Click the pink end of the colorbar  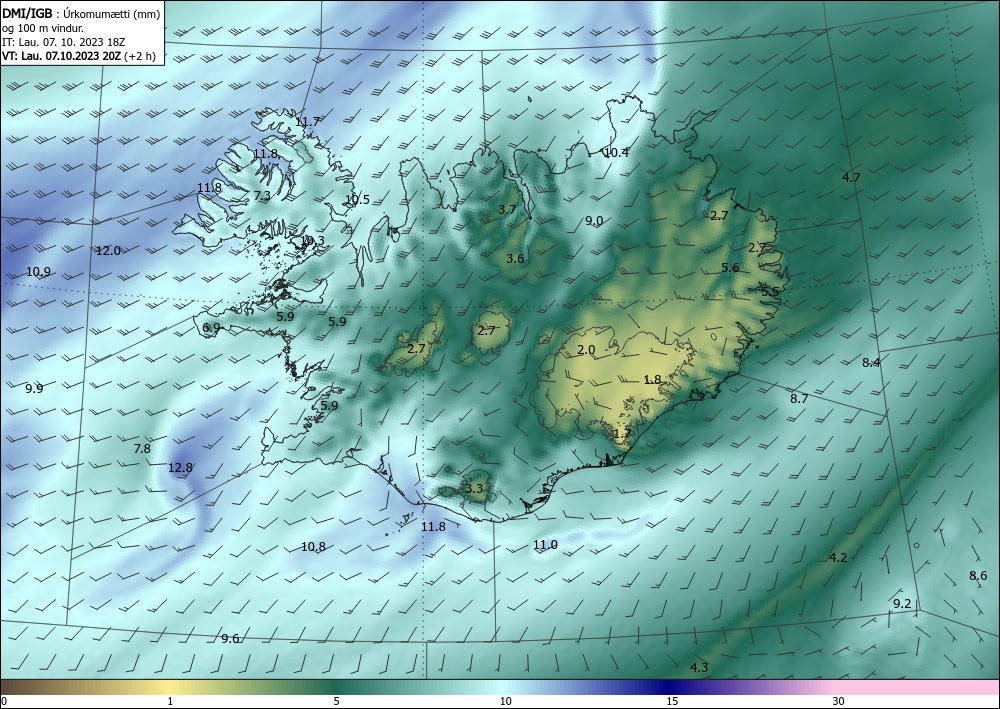(918, 687)
